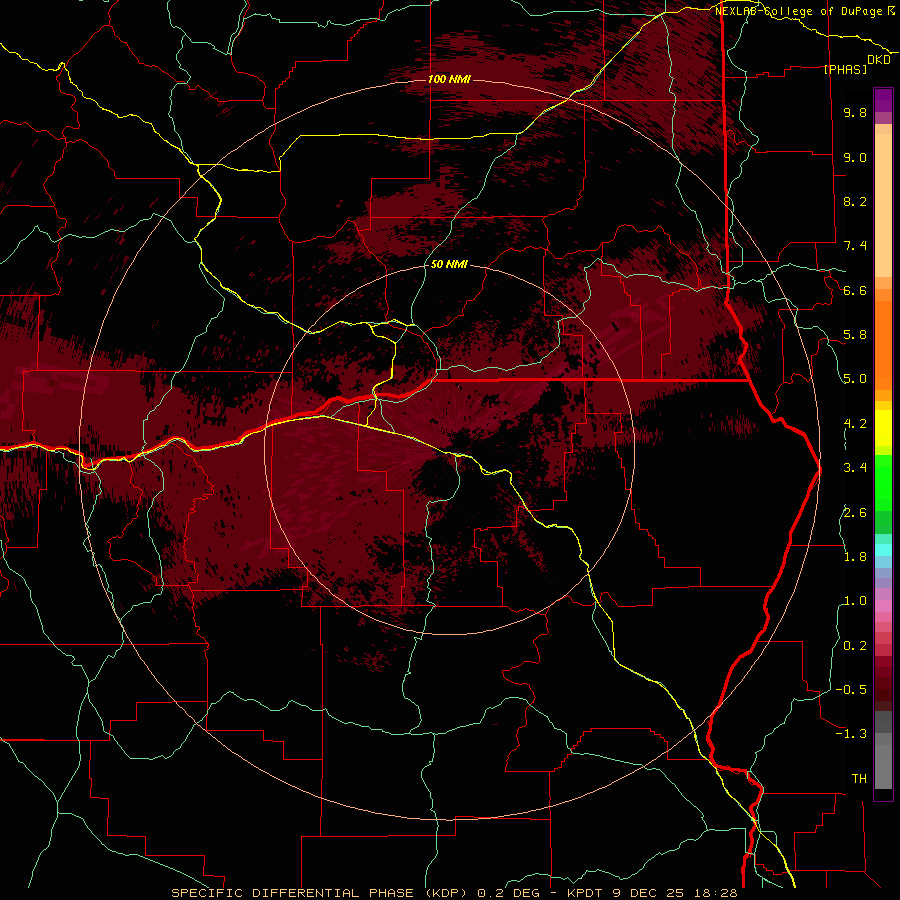Click the 5.8 scale label
Image resolution: width=900 pixels, height=900 pixels.
click(855, 335)
